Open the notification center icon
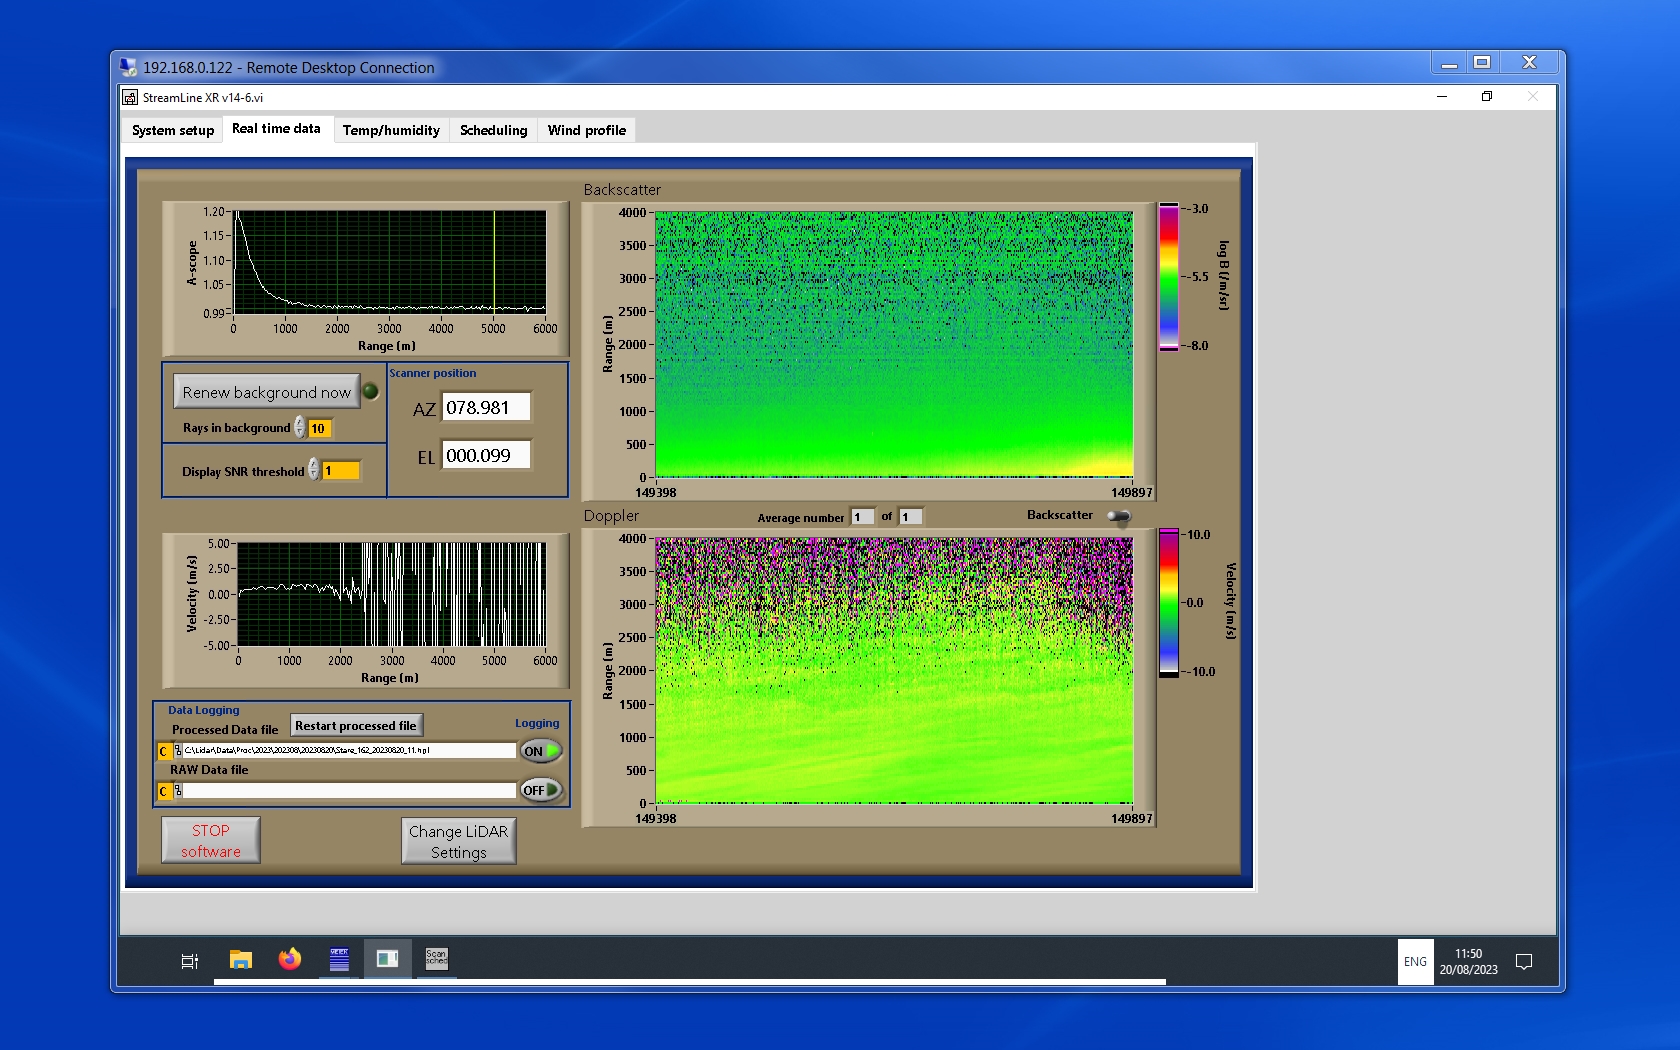The width and height of the screenshot is (1680, 1050). (x=1524, y=962)
